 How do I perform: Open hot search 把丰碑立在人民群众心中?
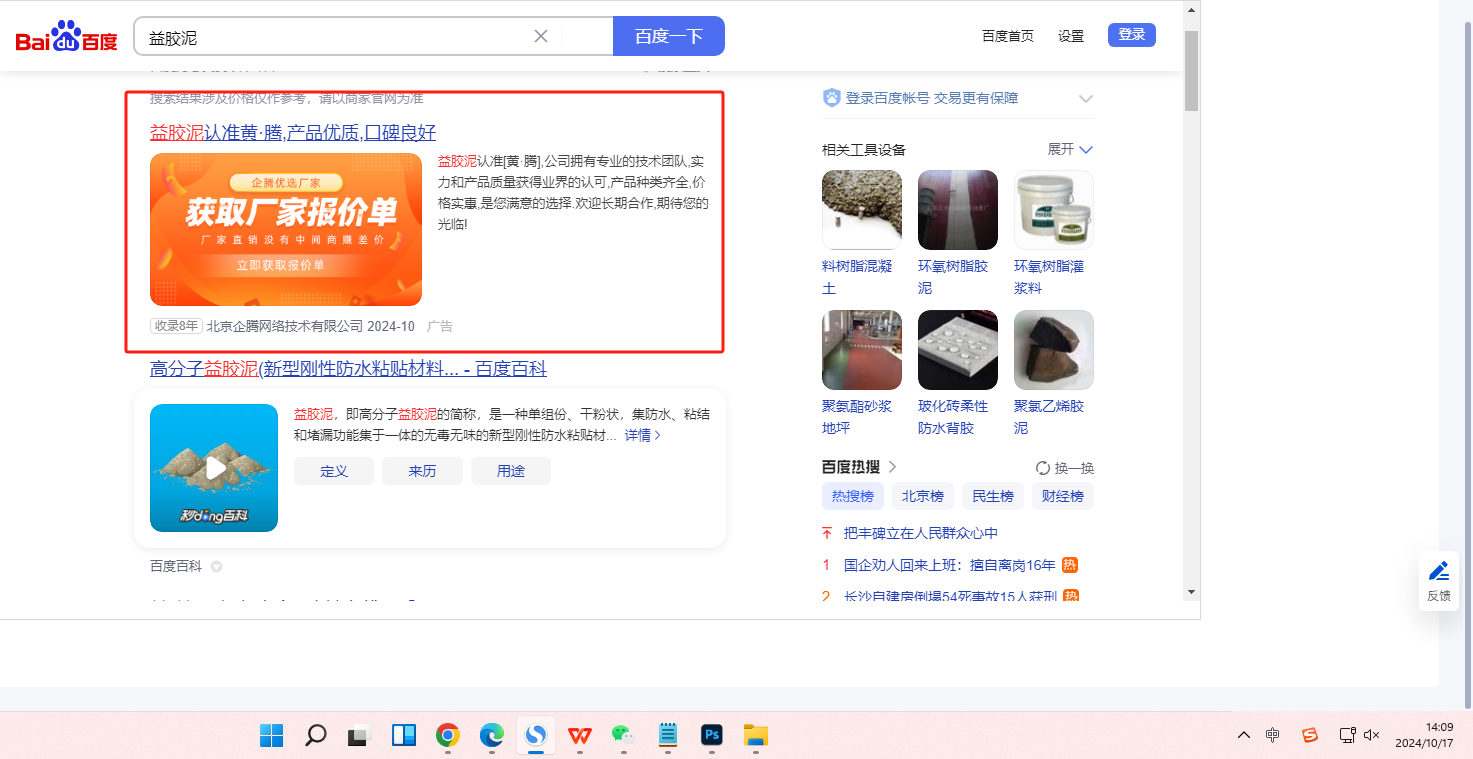click(921, 533)
